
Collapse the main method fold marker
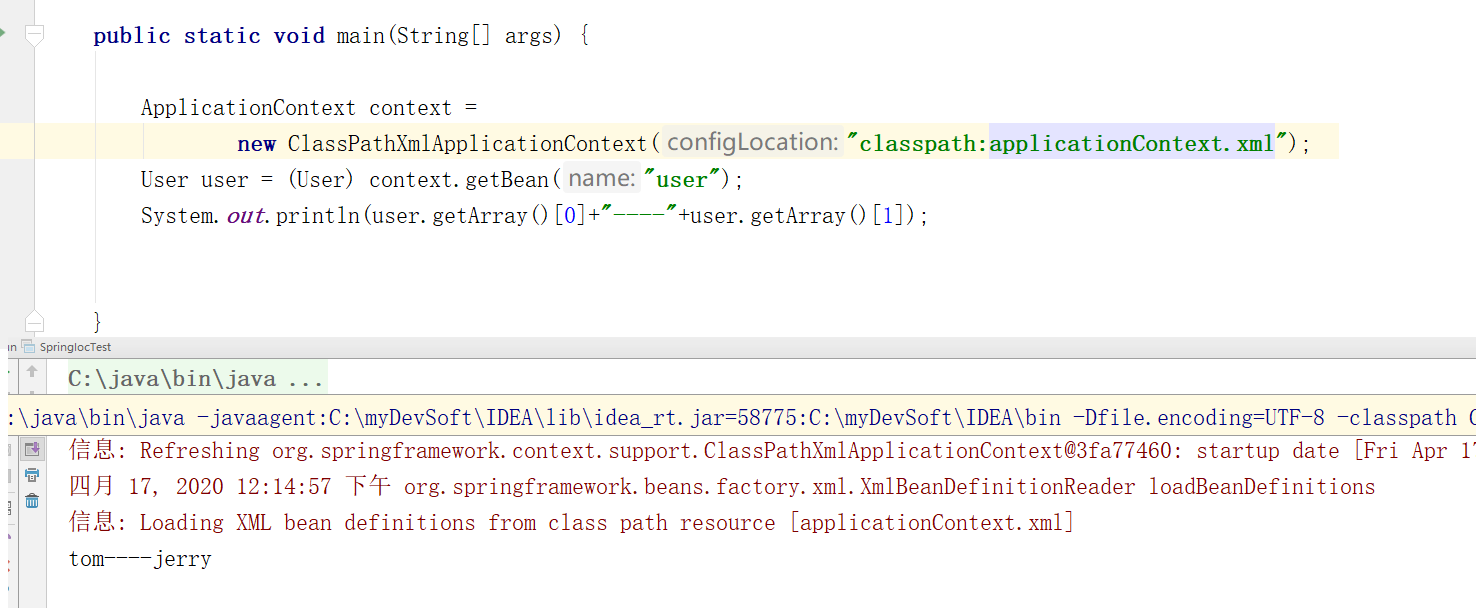[34, 36]
